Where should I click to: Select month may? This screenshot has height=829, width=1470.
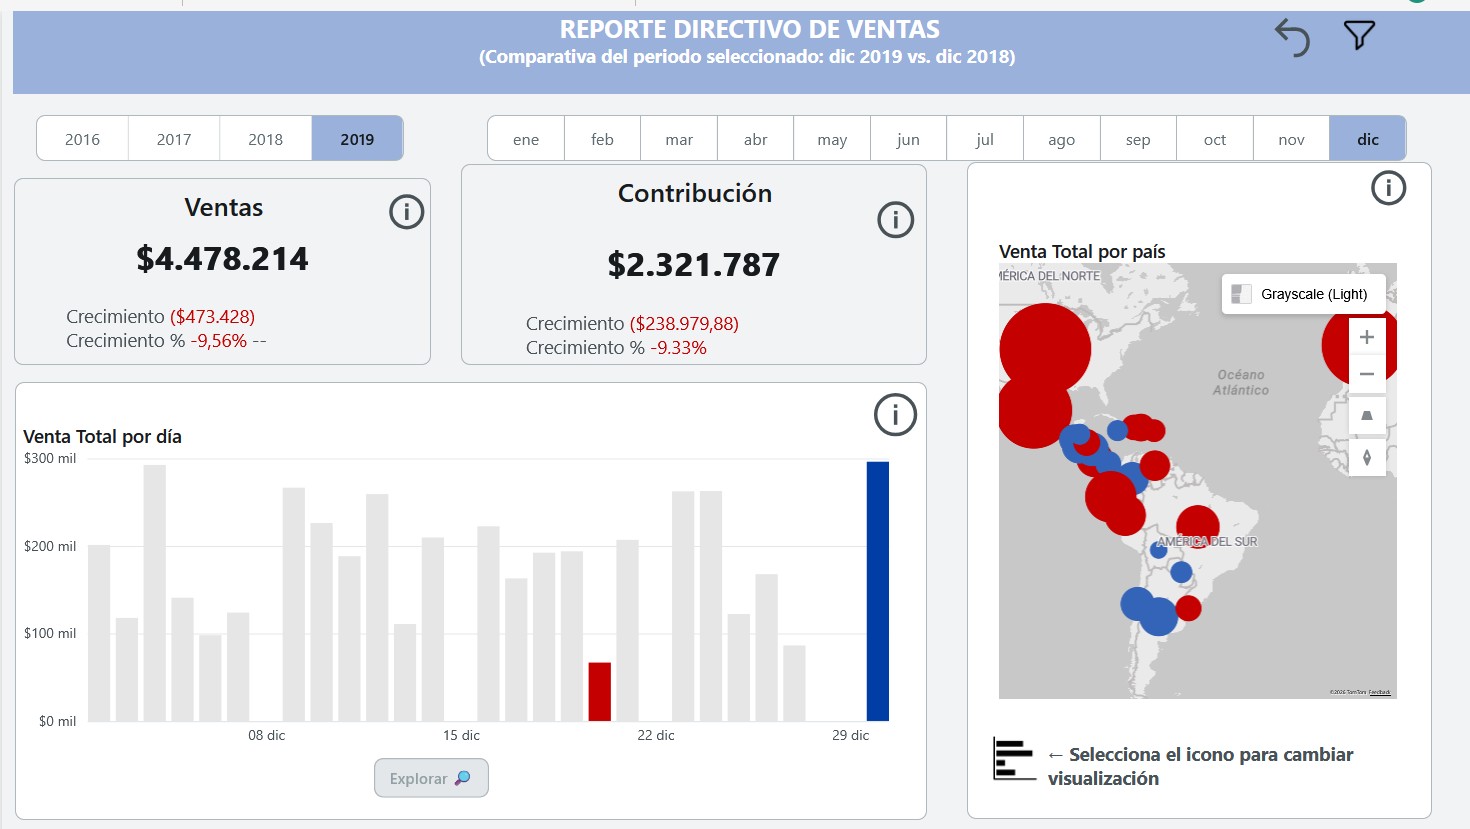[x=832, y=139]
